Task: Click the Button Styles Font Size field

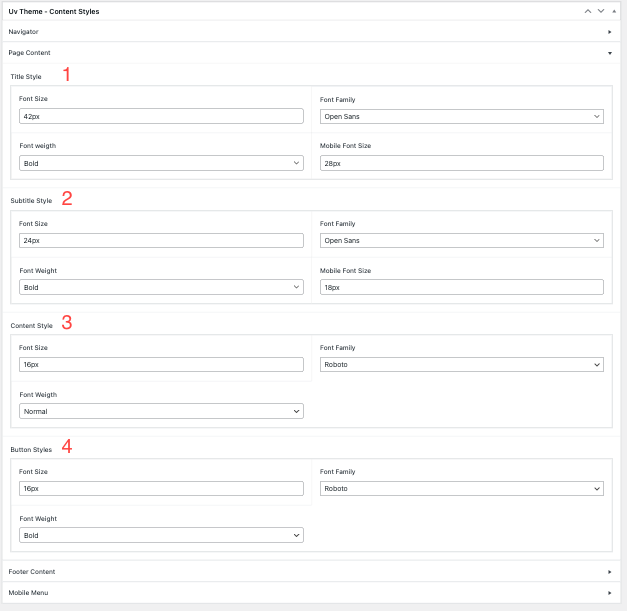Action: point(161,488)
